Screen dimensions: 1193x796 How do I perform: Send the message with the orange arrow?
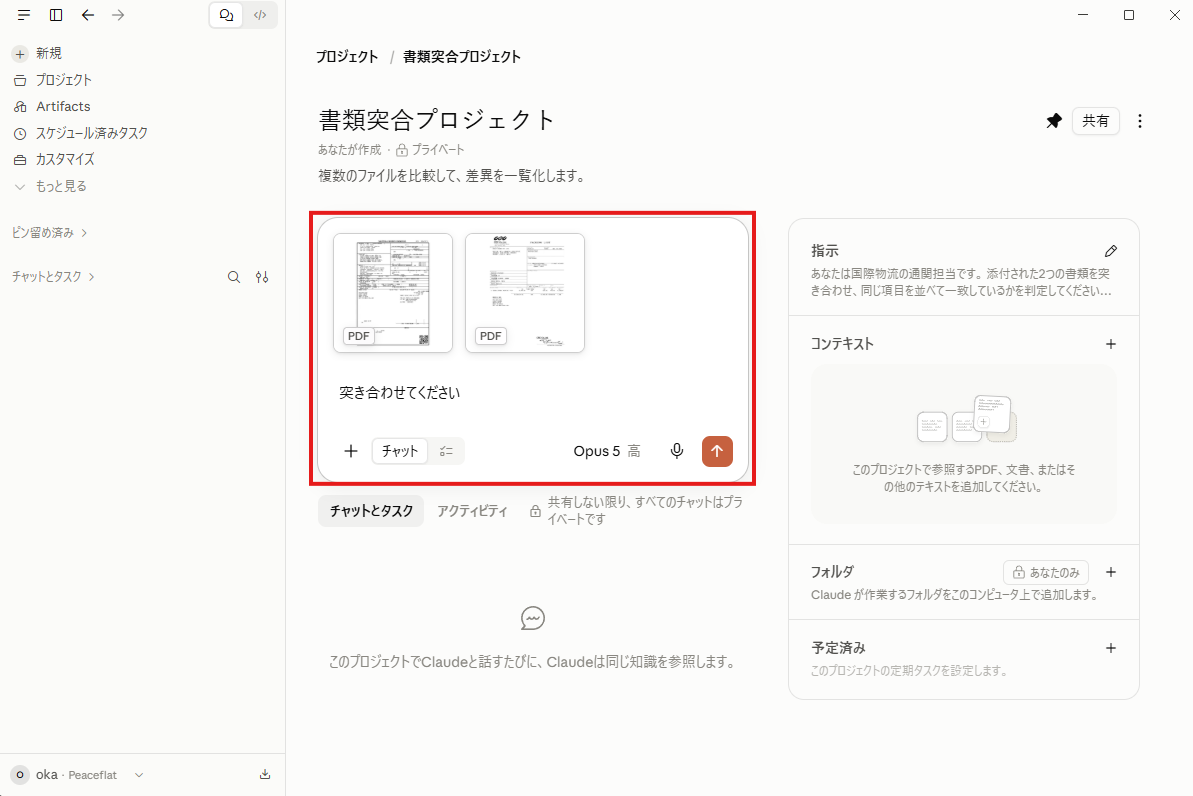(717, 451)
